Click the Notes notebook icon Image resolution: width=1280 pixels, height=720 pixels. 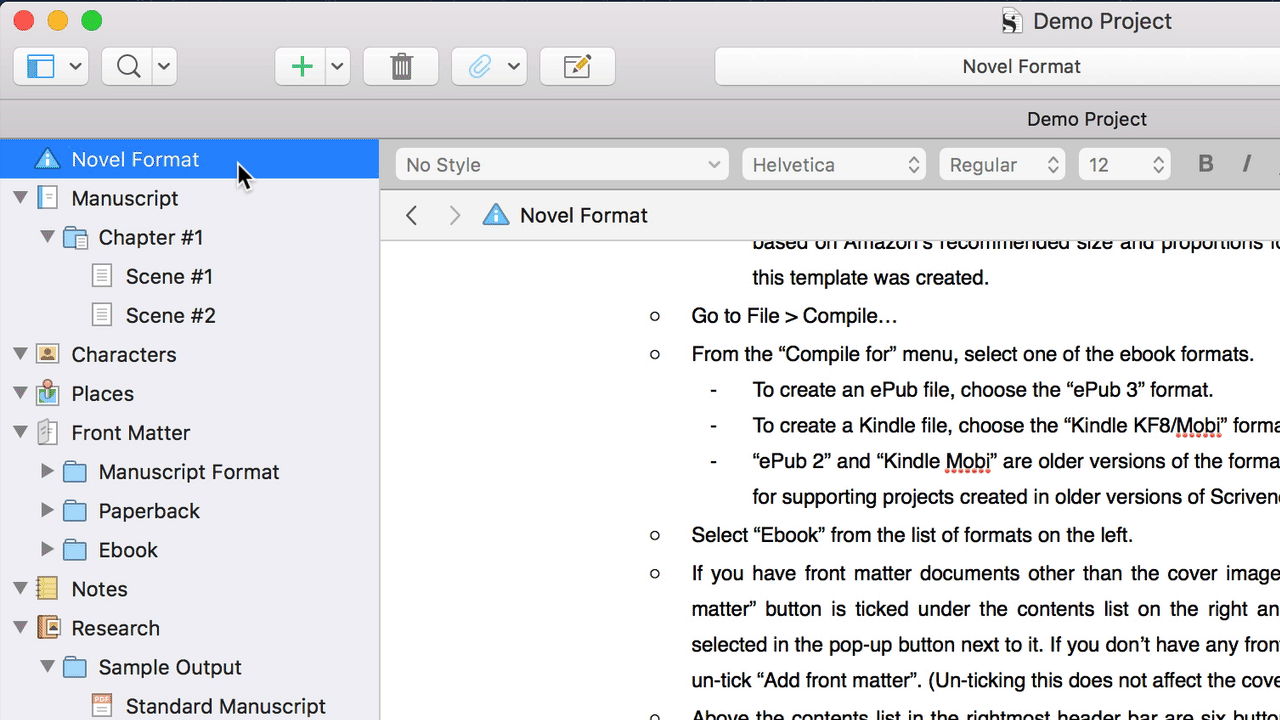[x=47, y=589]
